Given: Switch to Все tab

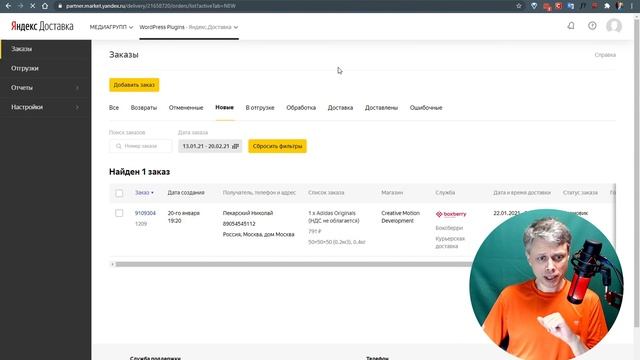Looking at the screenshot, I should pos(114,108).
